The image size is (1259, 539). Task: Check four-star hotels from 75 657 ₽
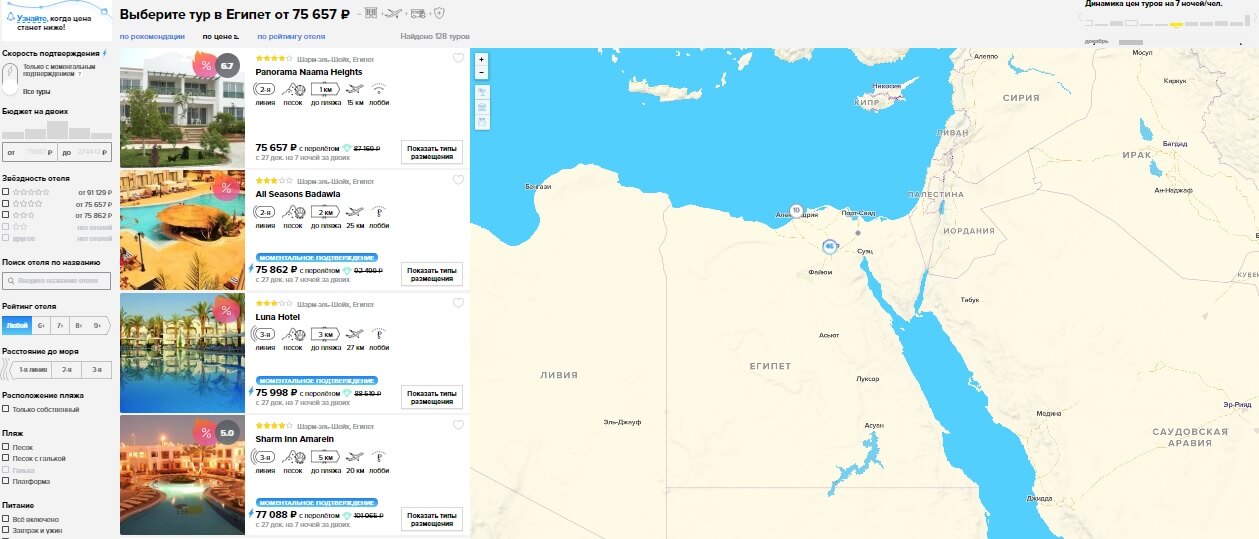(x=6, y=204)
